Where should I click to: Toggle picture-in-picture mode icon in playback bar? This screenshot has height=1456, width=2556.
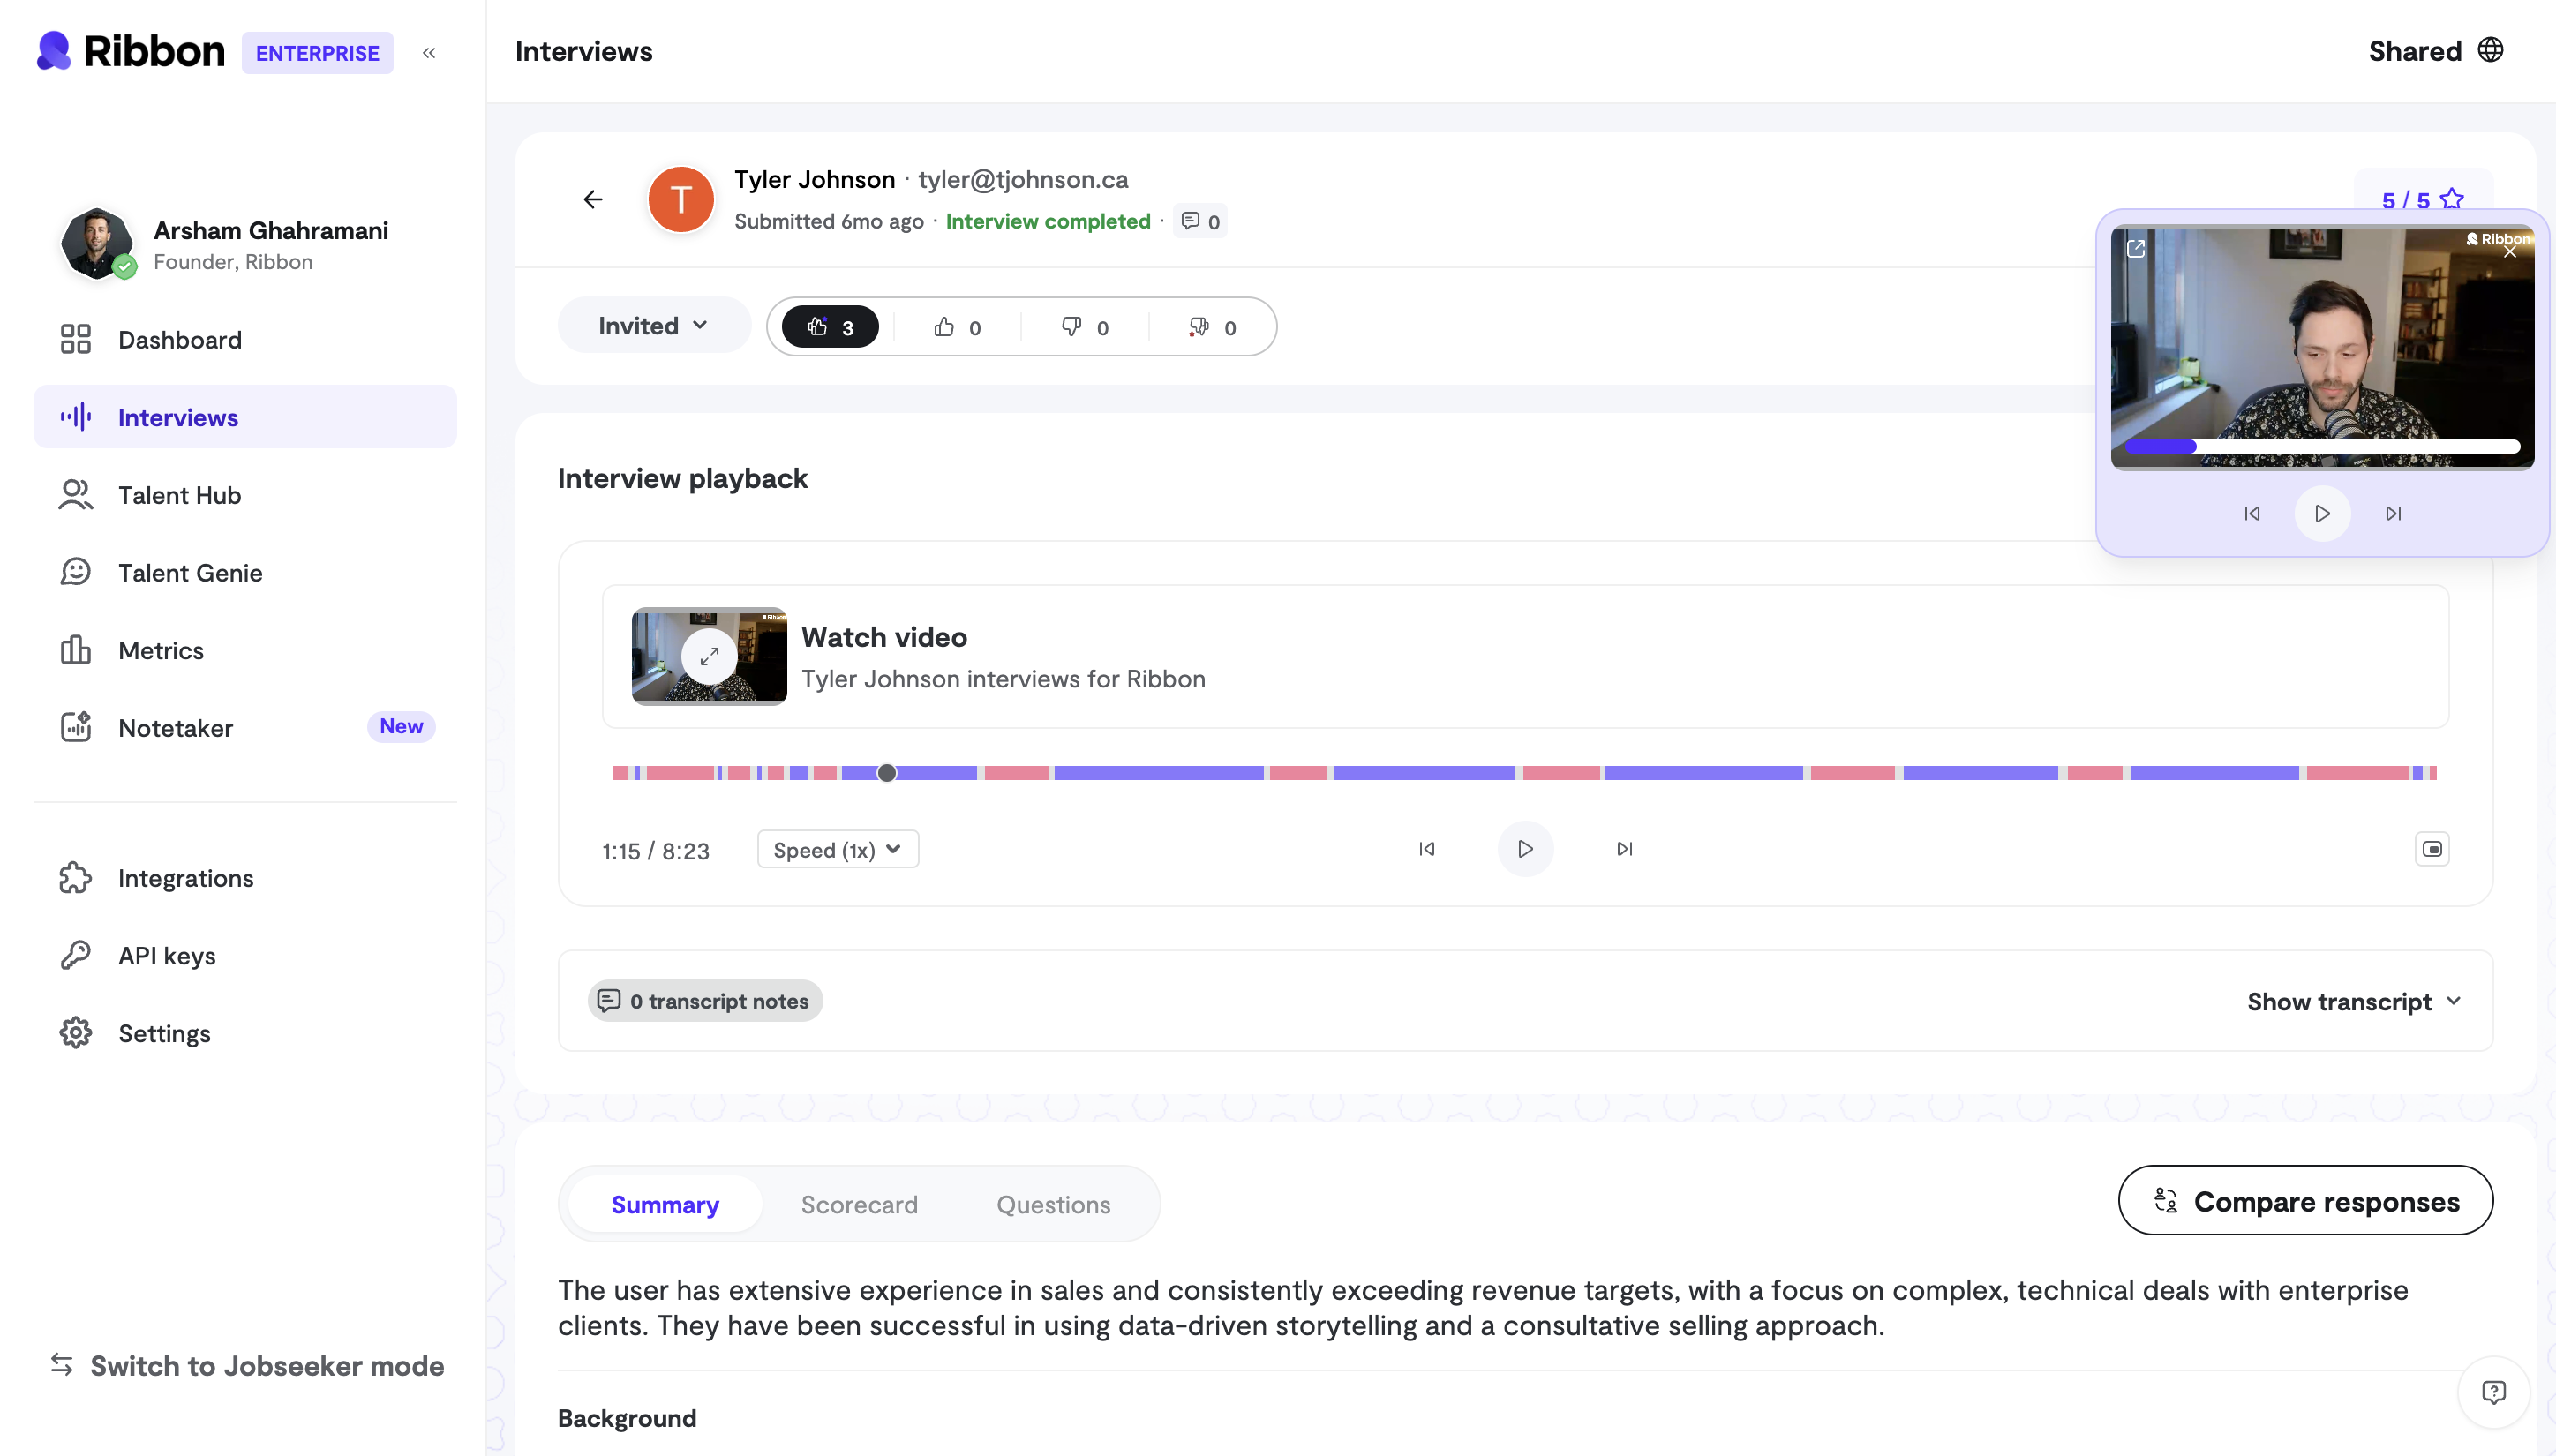pyautogui.click(x=2432, y=849)
